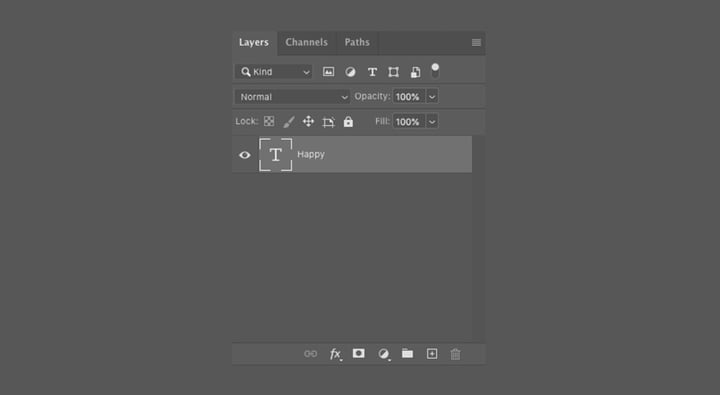Image resolution: width=720 pixels, height=395 pixels.
Task: Prevent auto-nesting into artboards lock
Action: (328, 122)
